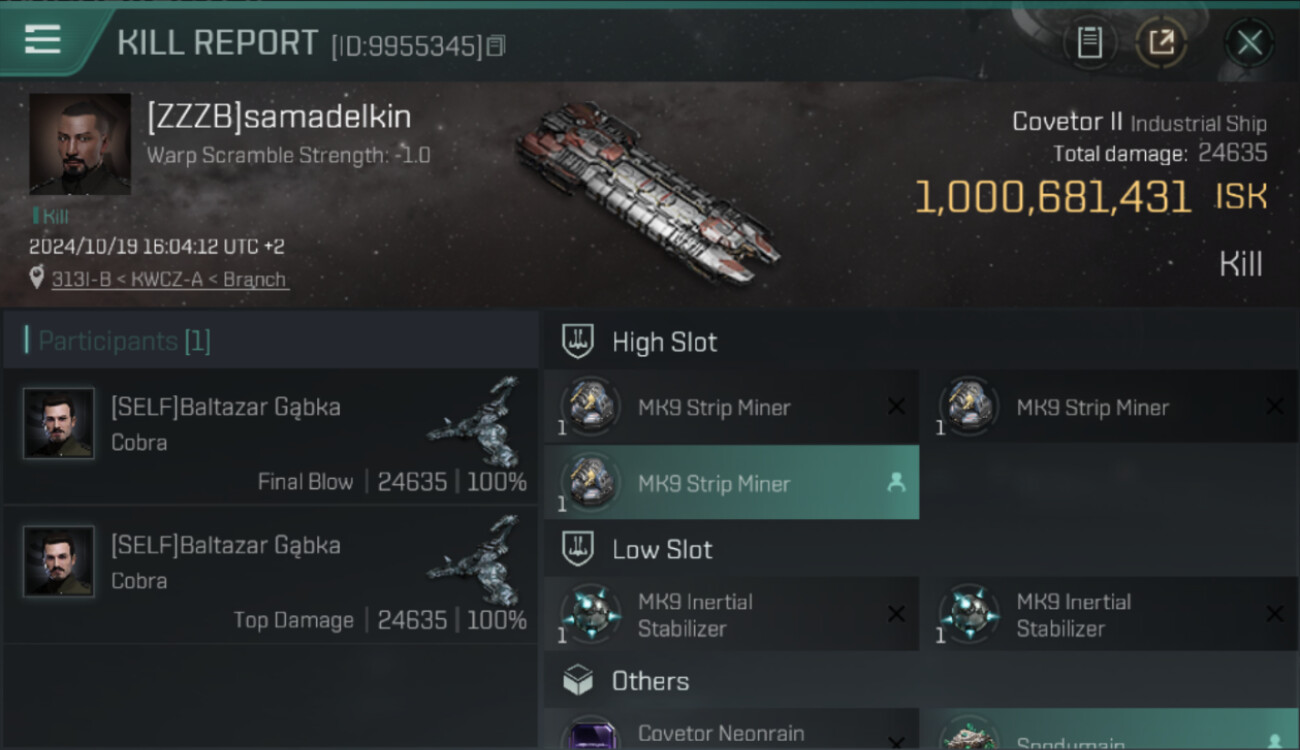Image resolution: width=1300 pixels, height=750 pixels.
Task: Click samadelkin's victim portrait
Action: tap(80, 143)
